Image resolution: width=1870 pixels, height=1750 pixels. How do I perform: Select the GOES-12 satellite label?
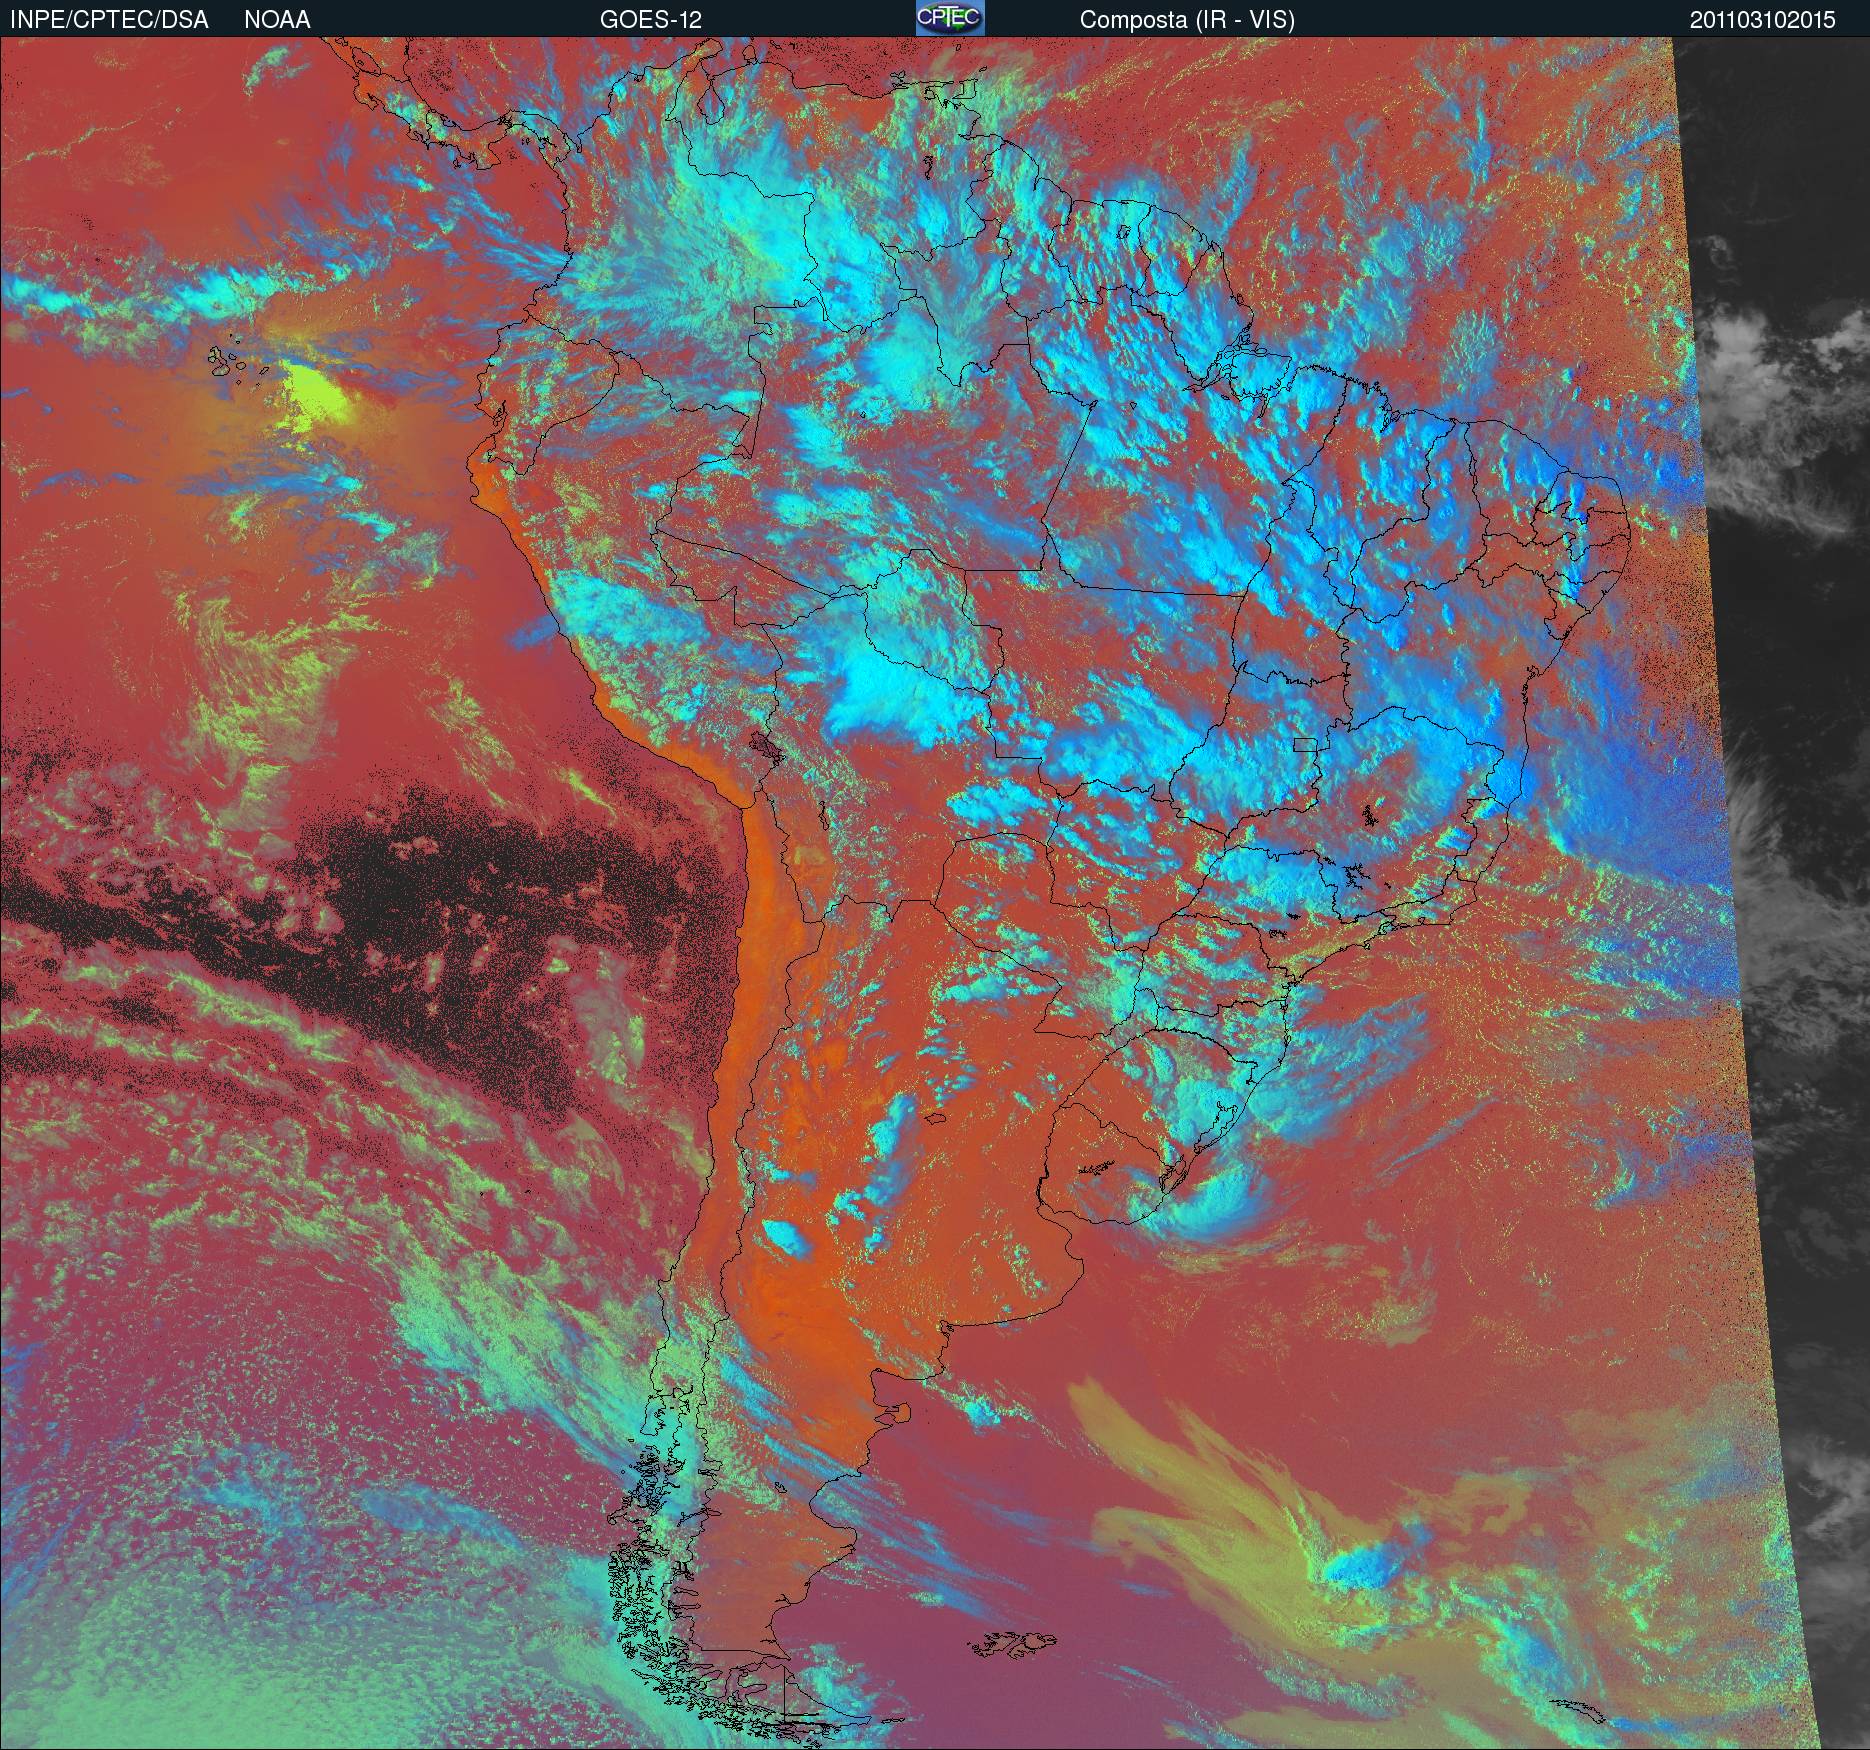650,20
